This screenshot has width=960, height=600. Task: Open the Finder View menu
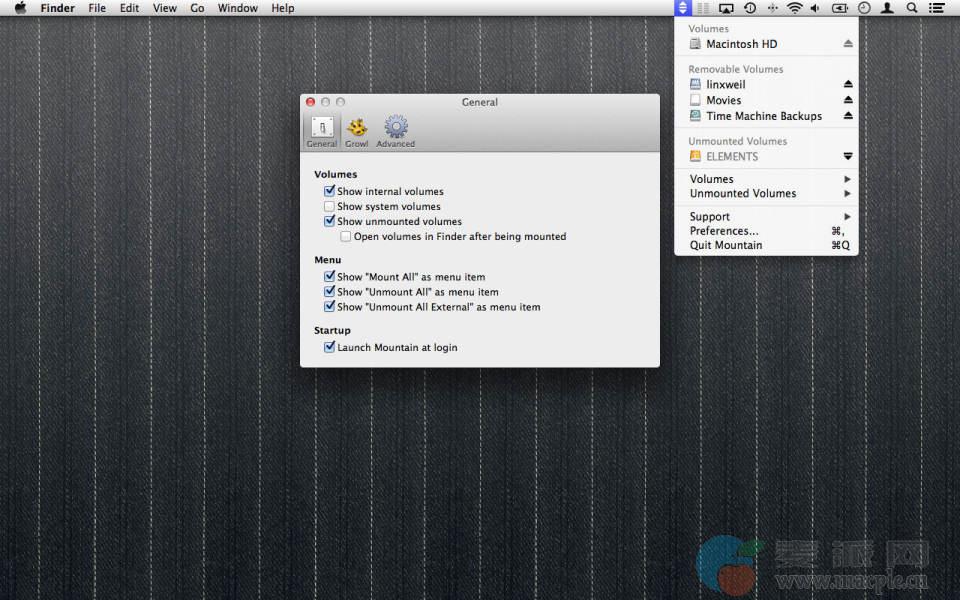click(x=165, y=8)
